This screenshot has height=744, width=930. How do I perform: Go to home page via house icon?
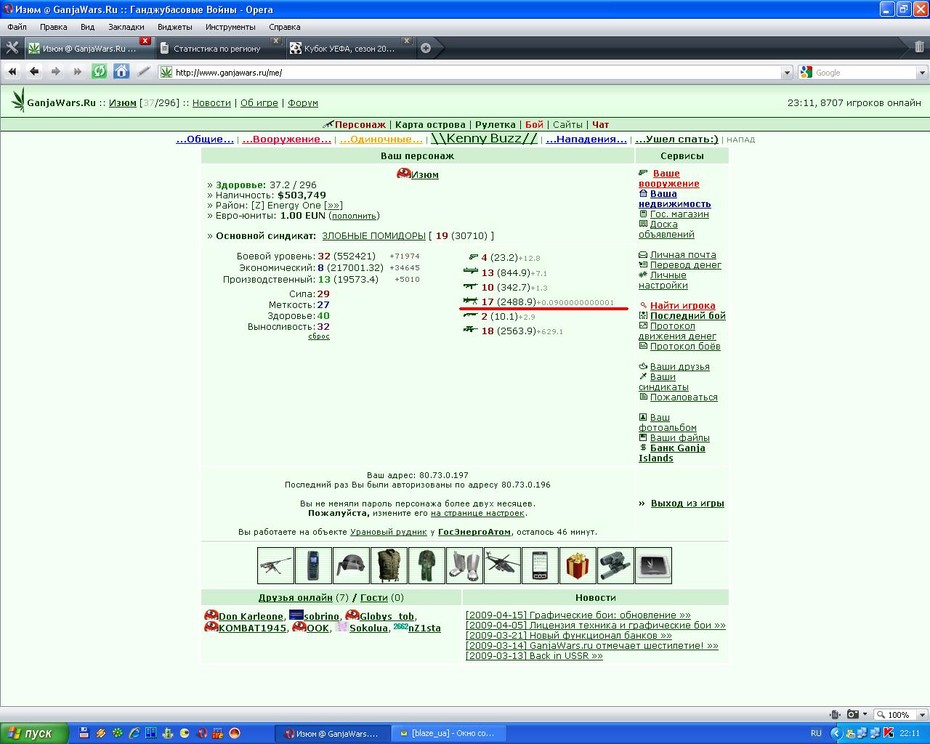click(121, 72)
